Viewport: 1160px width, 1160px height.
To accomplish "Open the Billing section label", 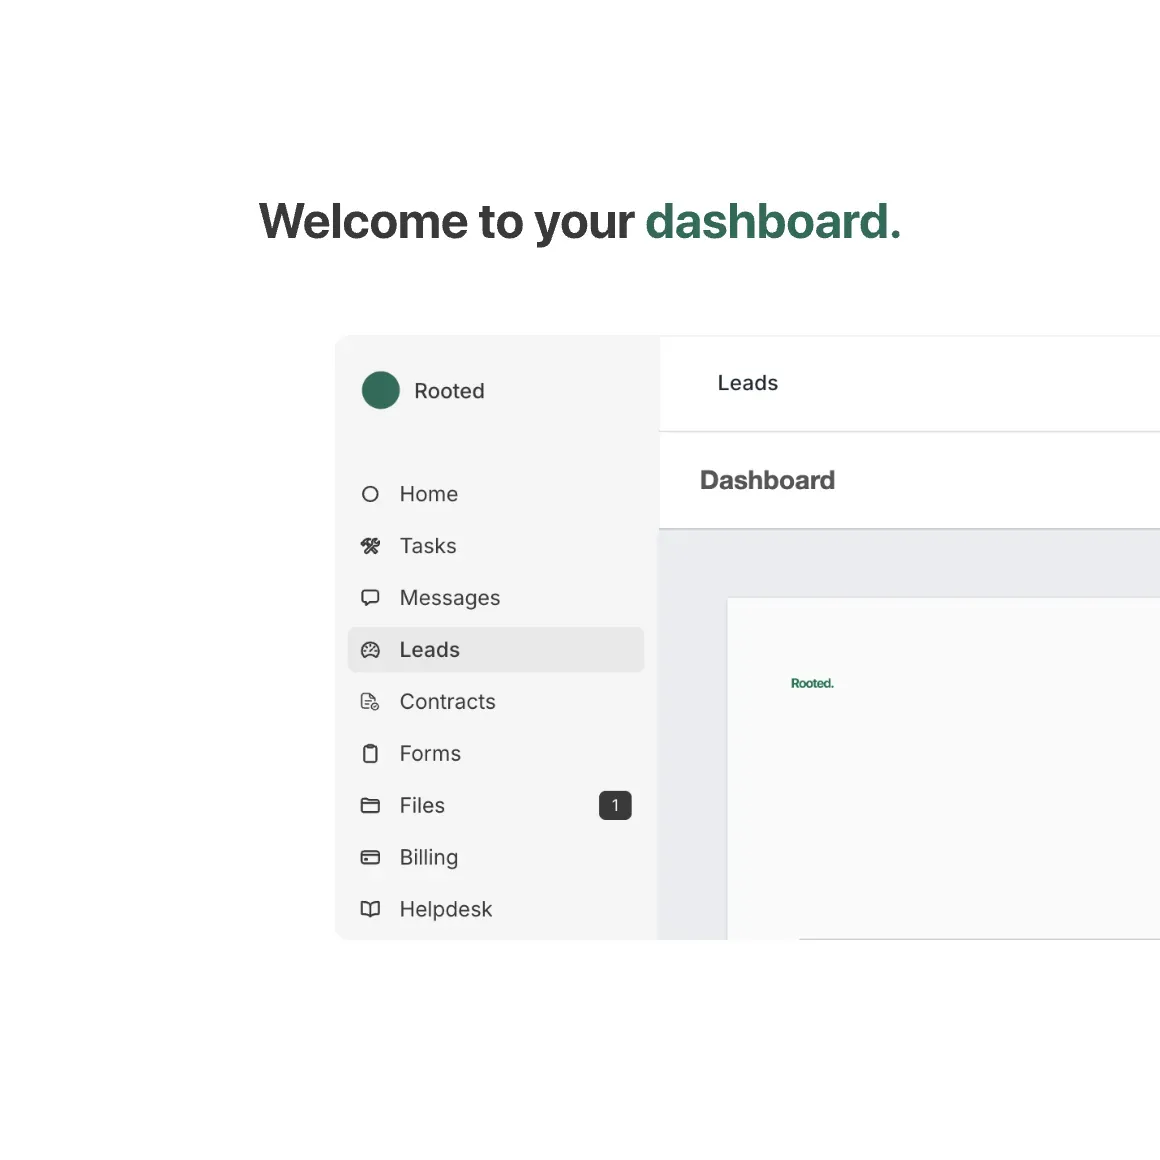I will click(428, 858).
